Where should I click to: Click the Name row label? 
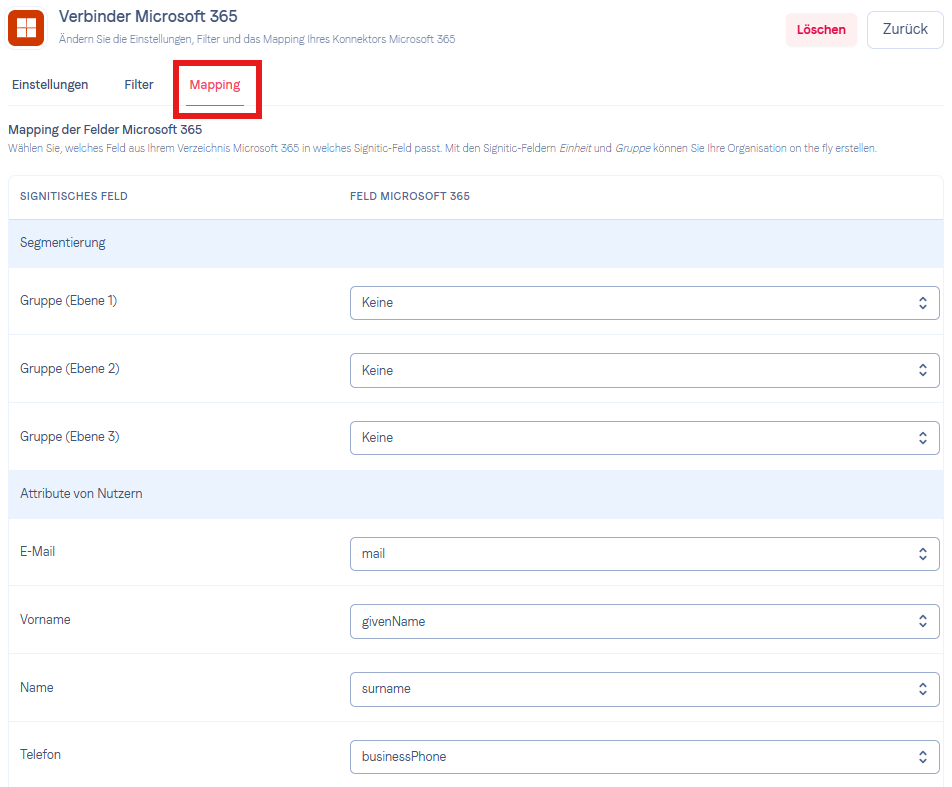(x=36, y=687)
